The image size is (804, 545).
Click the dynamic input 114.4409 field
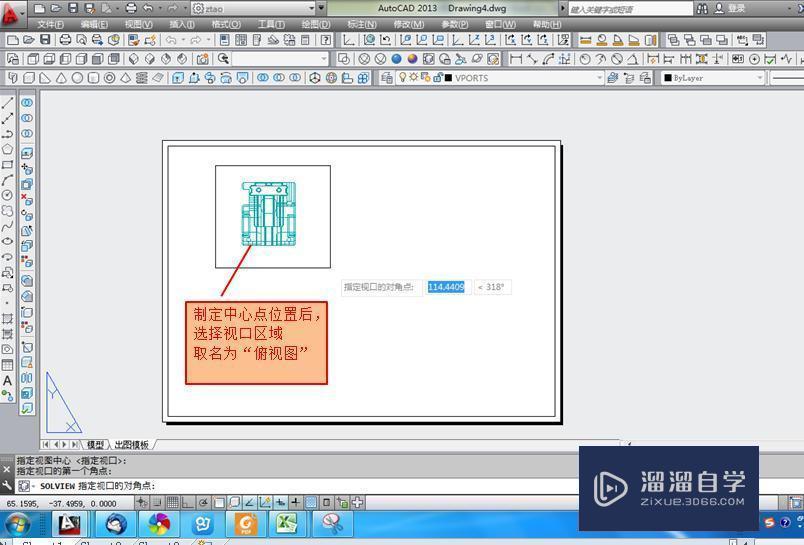point(446,287)
